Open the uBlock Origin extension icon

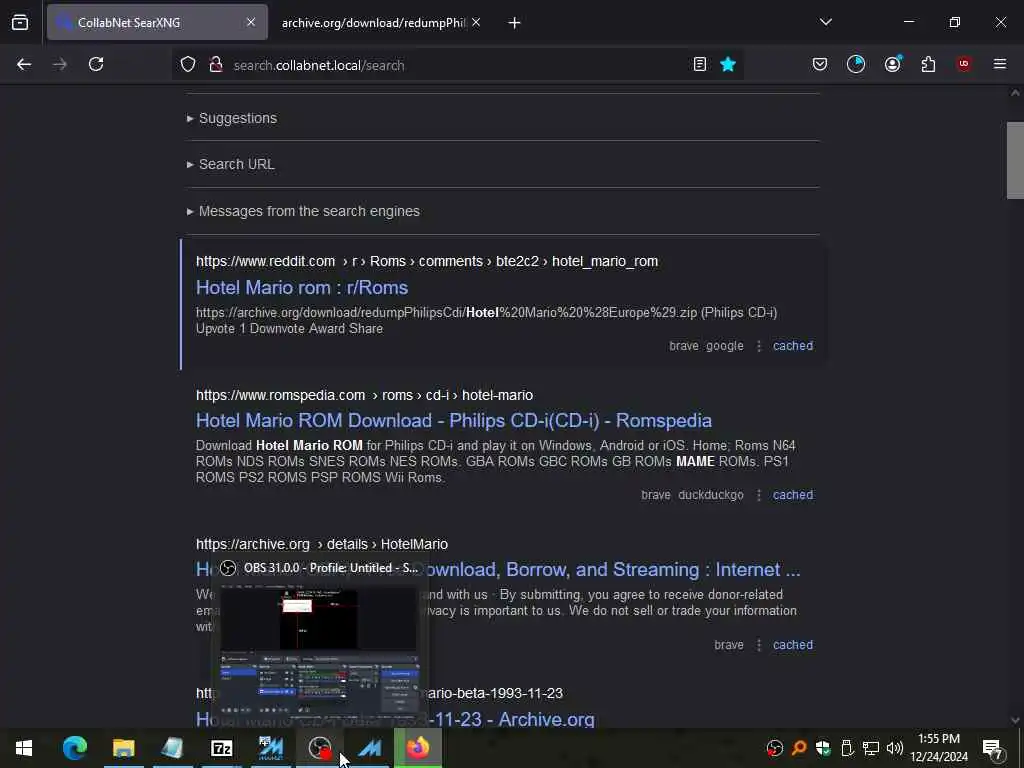pyautogui.click(x=963, y=64)
